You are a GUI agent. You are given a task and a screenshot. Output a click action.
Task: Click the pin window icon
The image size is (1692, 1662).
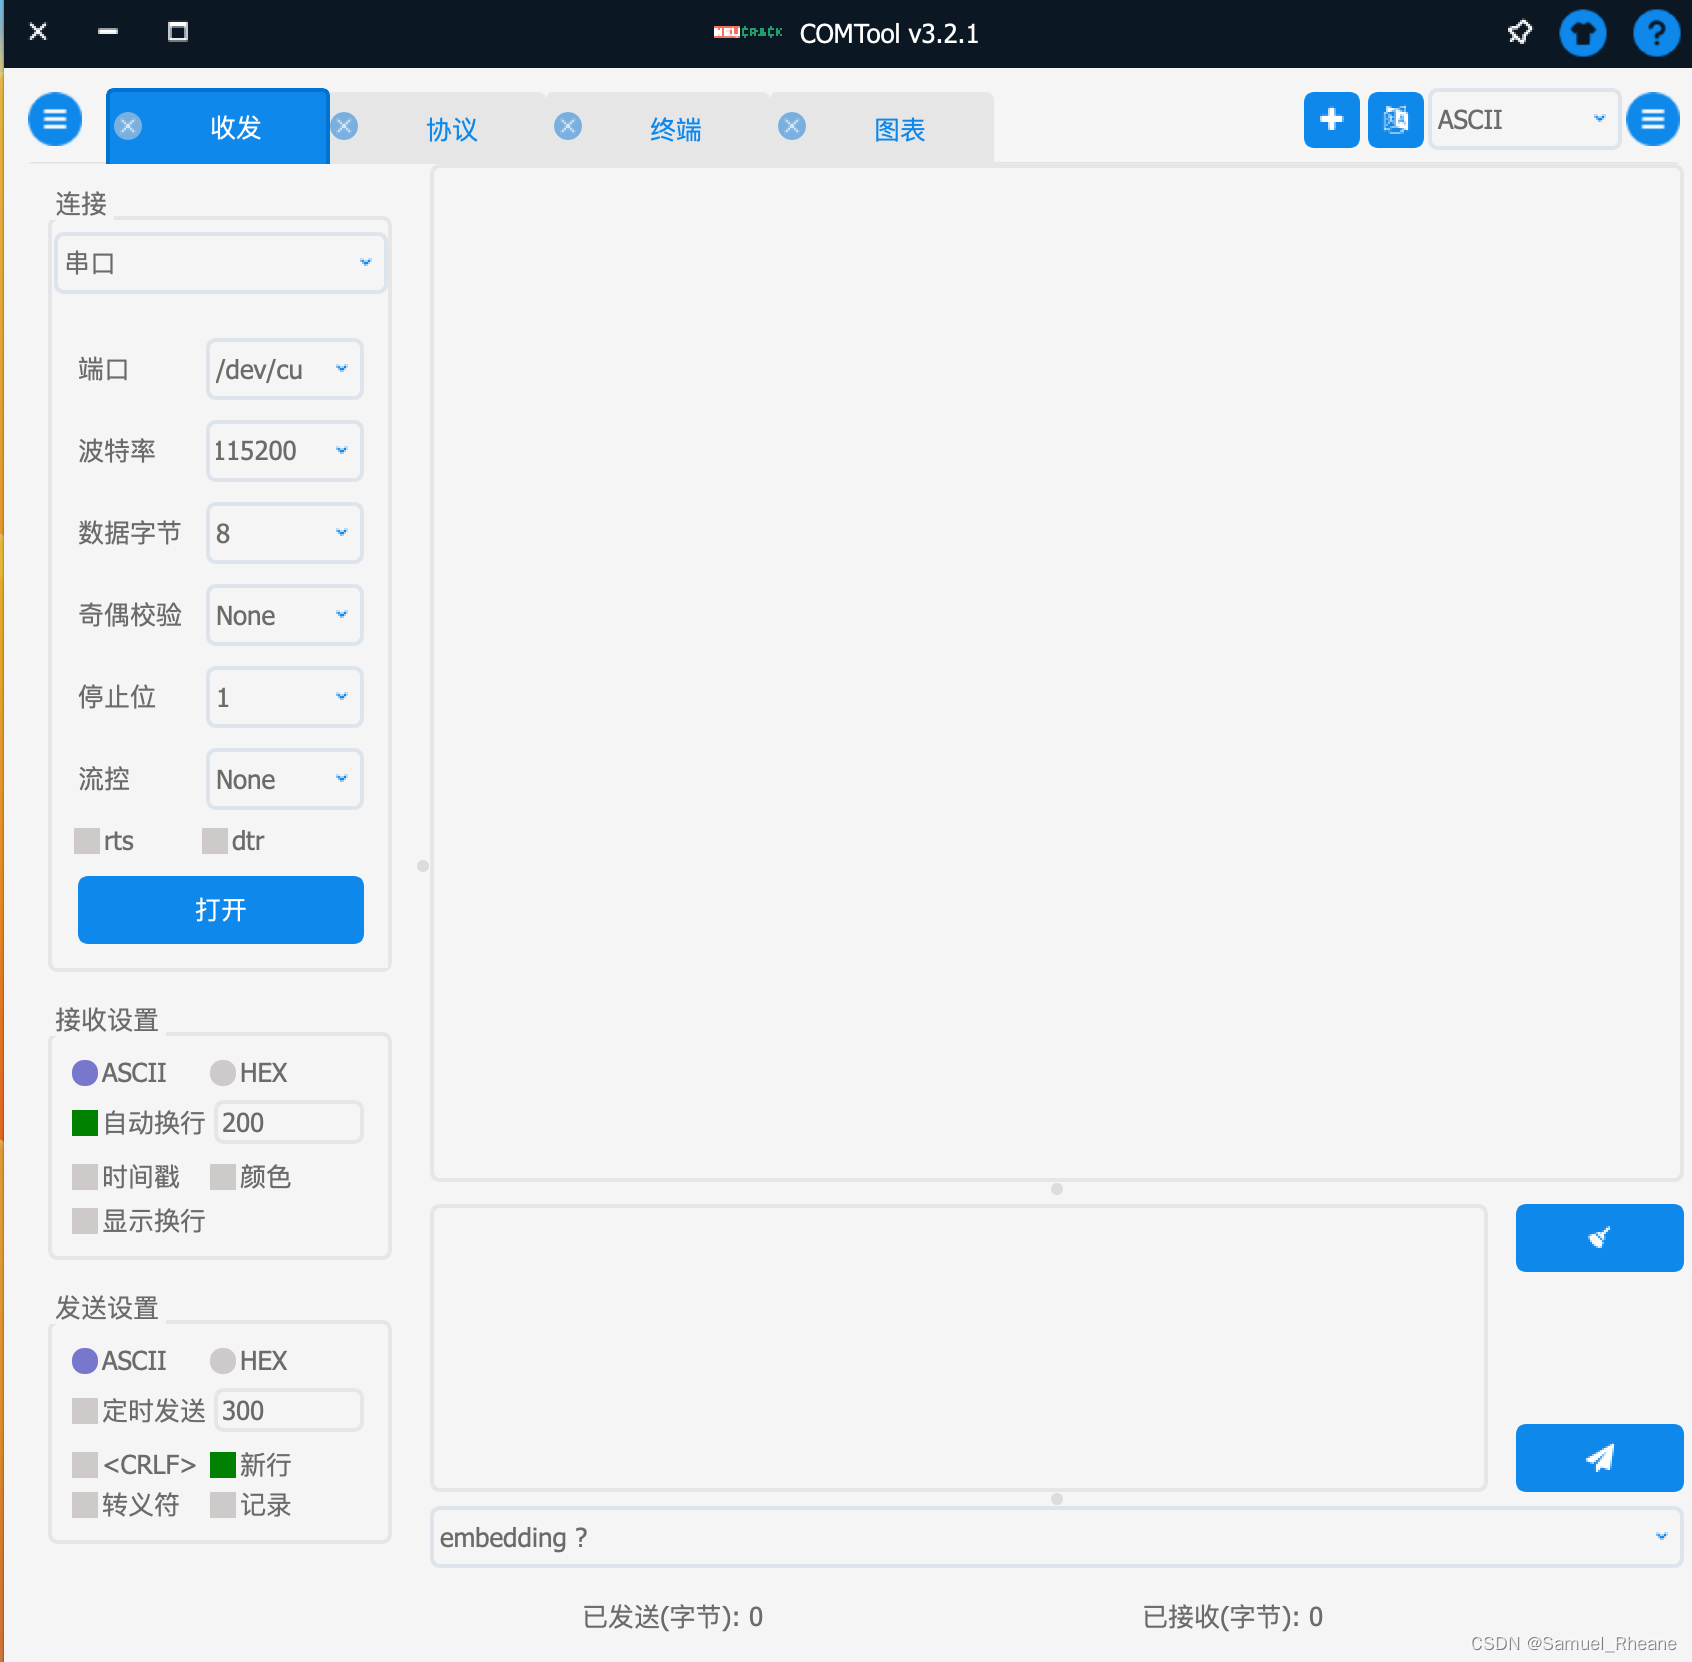tap(1518, 32)
